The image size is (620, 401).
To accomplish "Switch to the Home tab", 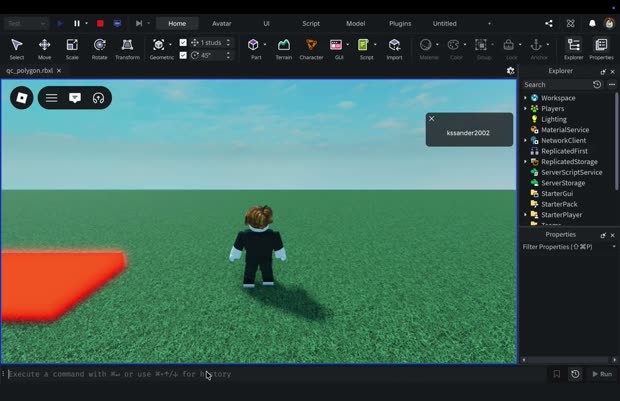I will pos(177,23).
